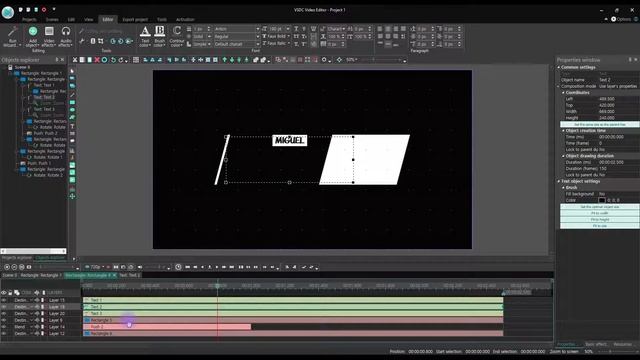Pin the Properties window

click(630, 60)
